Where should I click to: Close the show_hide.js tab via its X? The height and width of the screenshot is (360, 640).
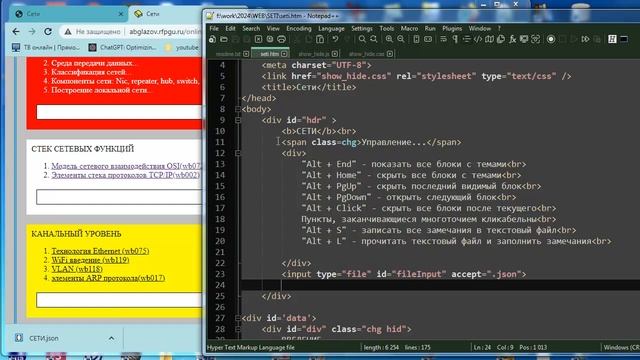tap(335, 54)
